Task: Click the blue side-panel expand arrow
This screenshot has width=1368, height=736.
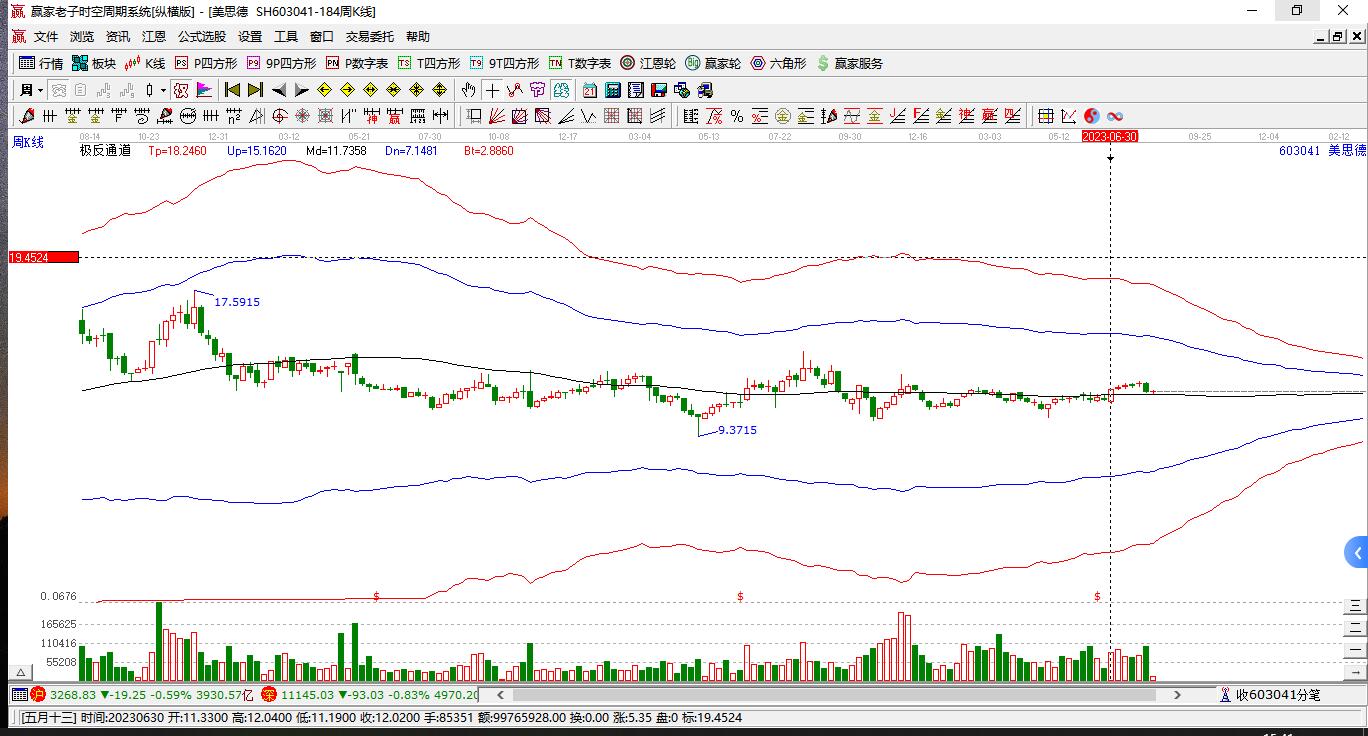Action: 1357,553
